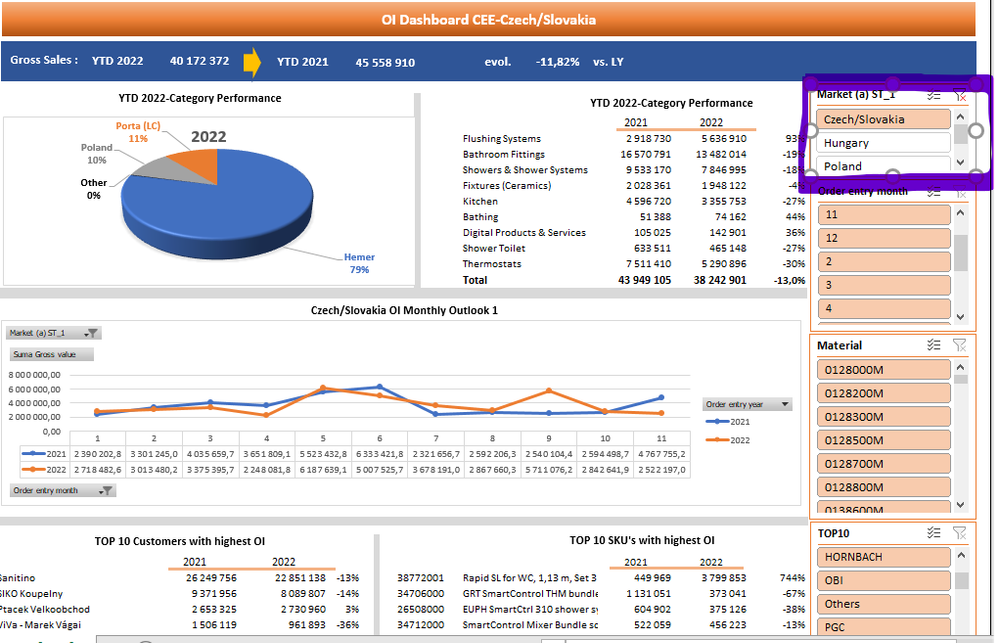999x643 pixels.
Task: Click Suma Gross value field button
Action: (x=52, y=354)
